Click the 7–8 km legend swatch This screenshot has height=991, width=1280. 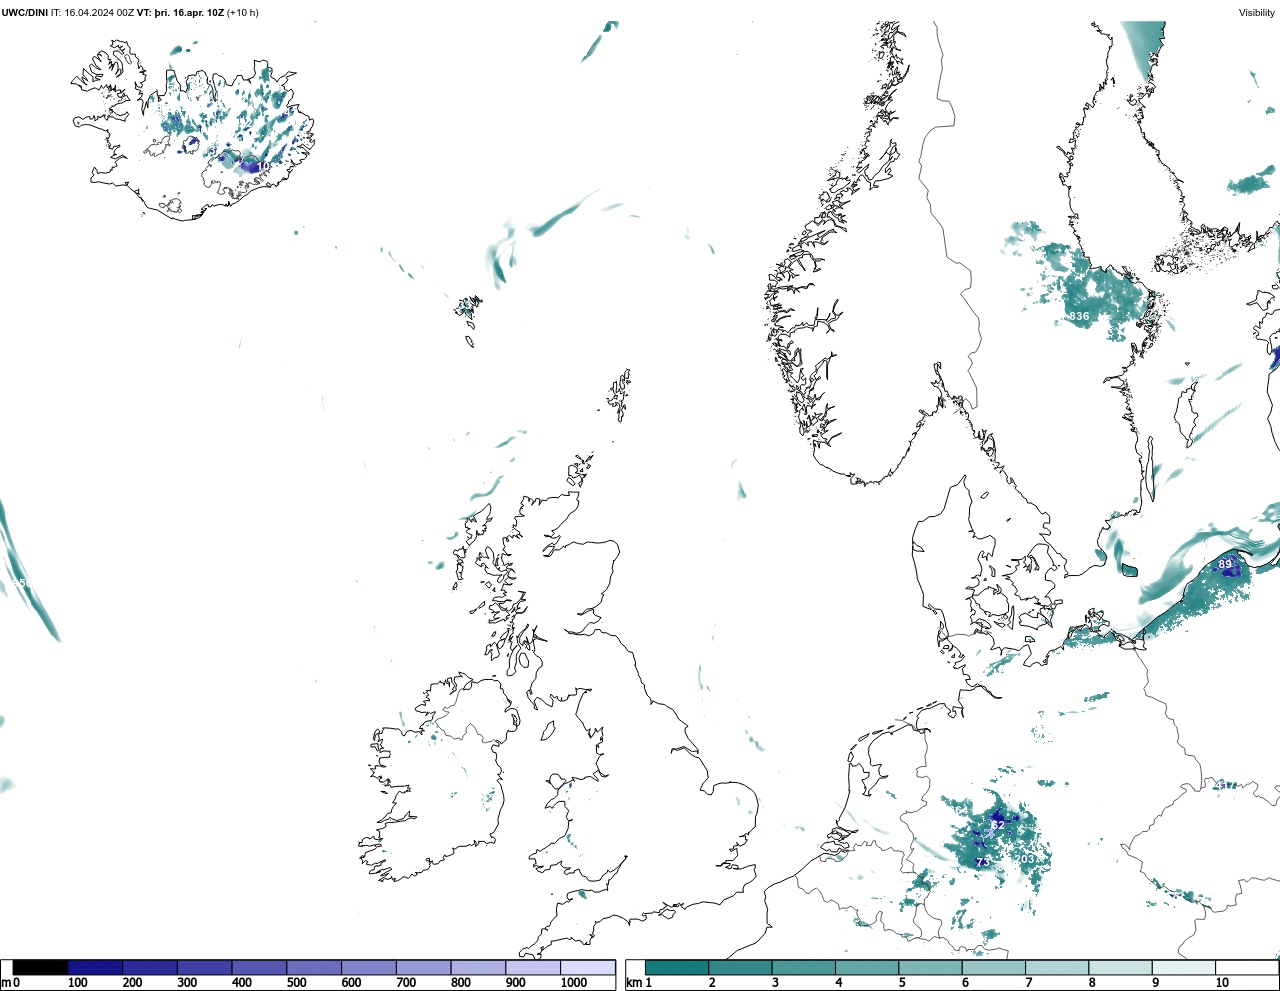(x=1057, y=968)
